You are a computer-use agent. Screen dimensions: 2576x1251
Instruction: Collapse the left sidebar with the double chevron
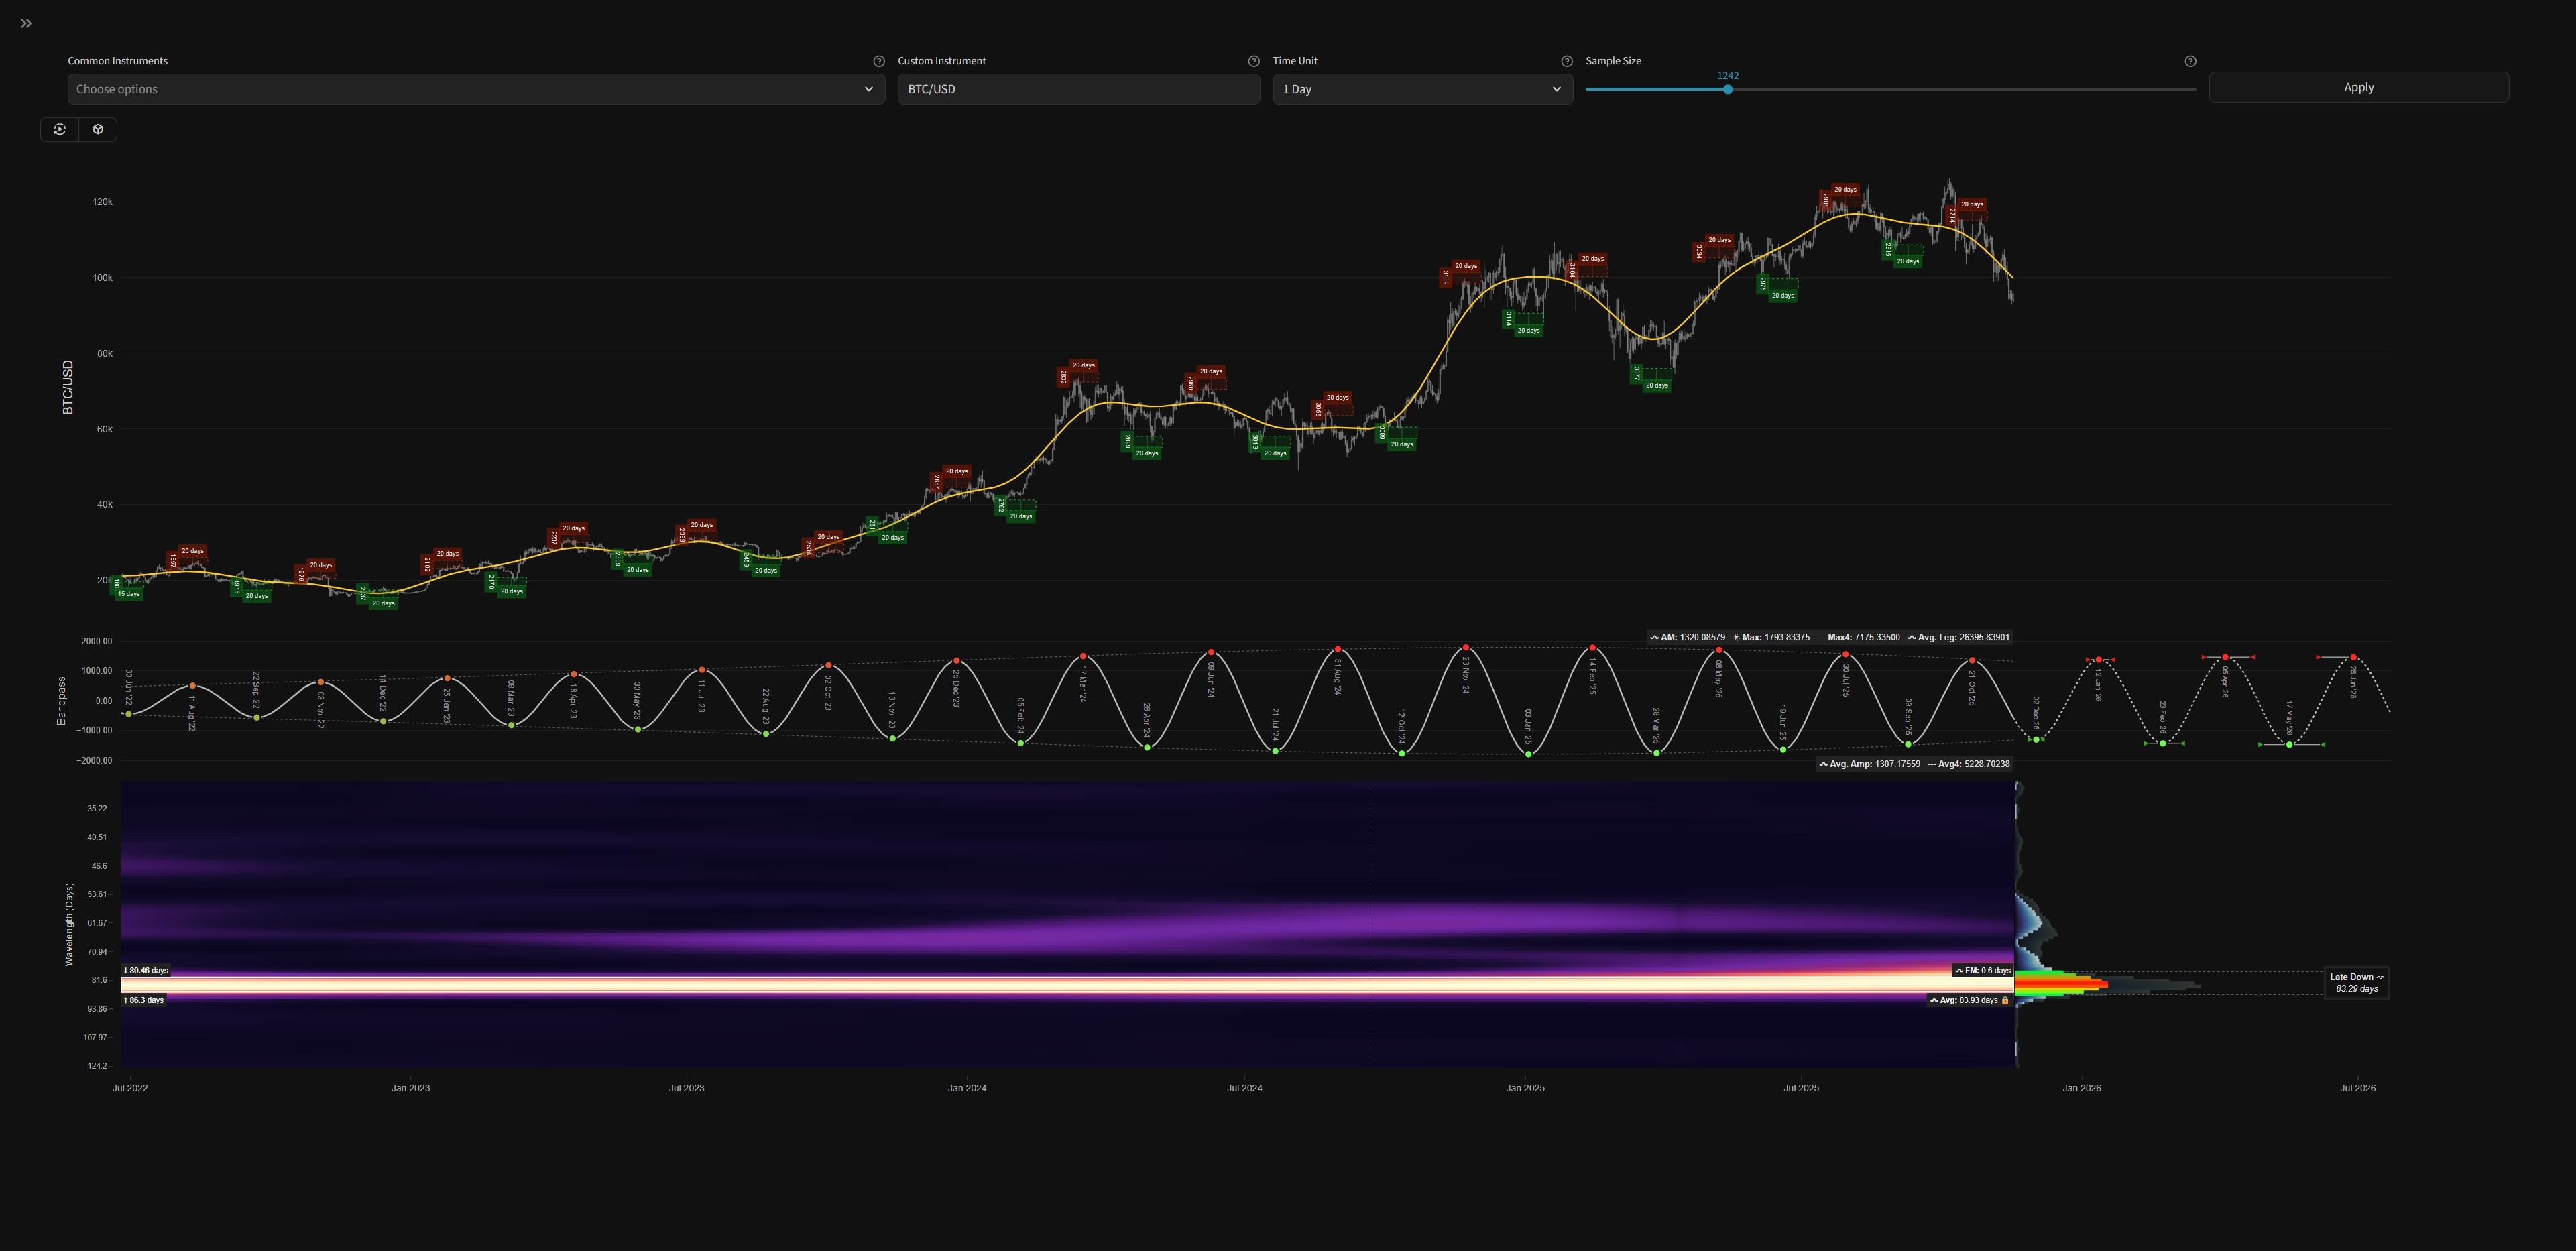(x=25, y=23)
